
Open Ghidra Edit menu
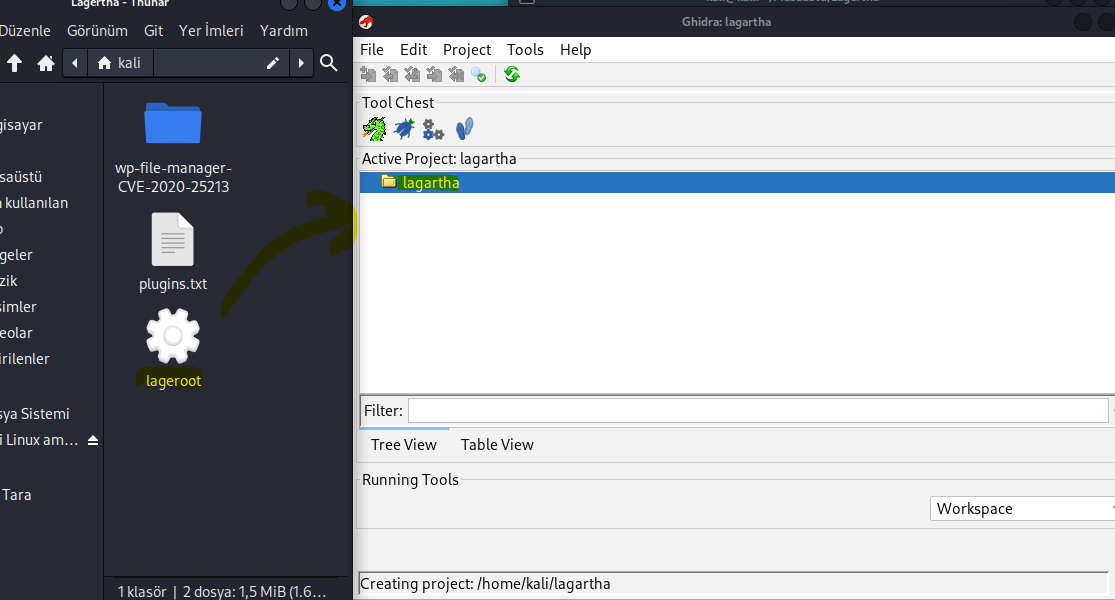click(x=413, y=50)
